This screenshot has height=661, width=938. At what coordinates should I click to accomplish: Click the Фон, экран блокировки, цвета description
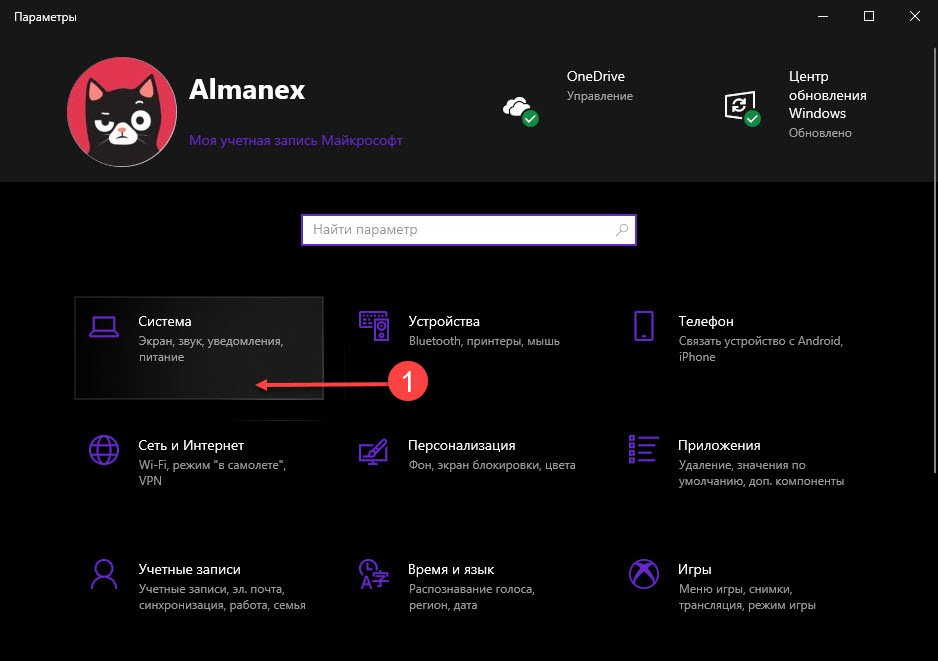click(492, 465)
